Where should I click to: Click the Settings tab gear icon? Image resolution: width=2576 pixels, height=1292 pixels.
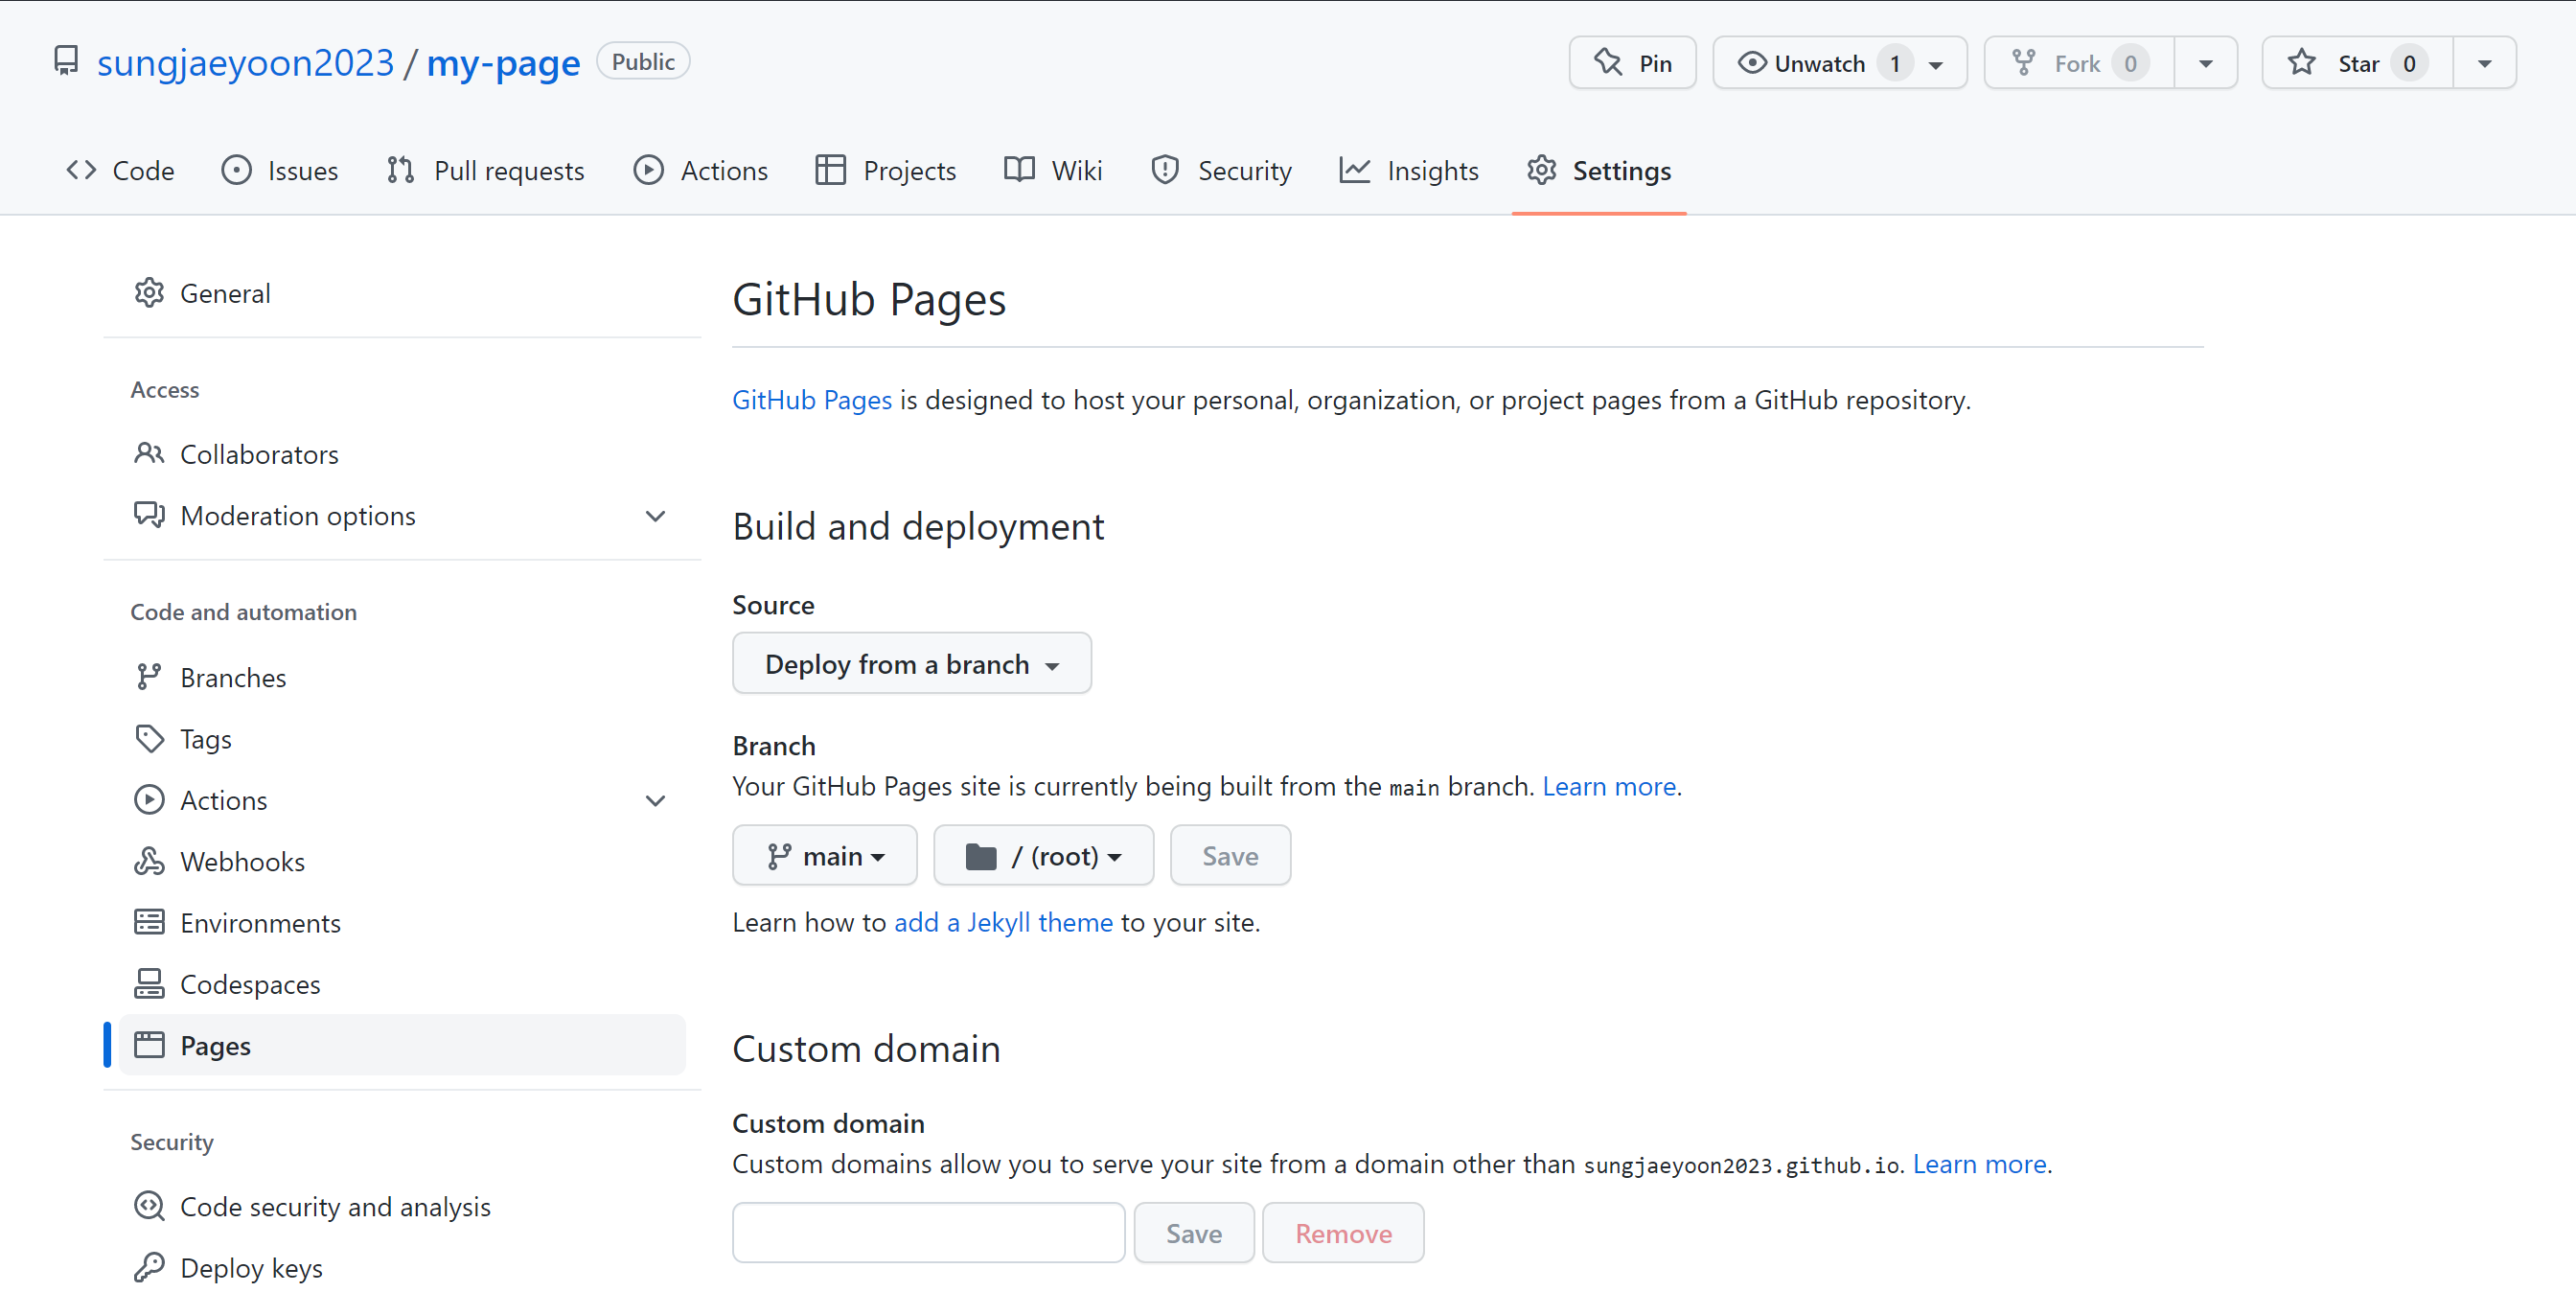click(1541, 170)
